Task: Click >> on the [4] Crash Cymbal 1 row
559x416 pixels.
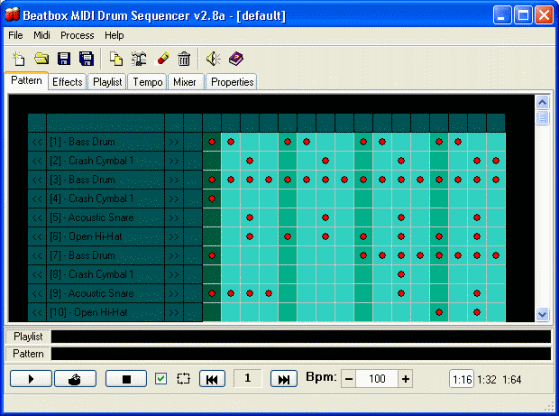Action: coord(174,199)
